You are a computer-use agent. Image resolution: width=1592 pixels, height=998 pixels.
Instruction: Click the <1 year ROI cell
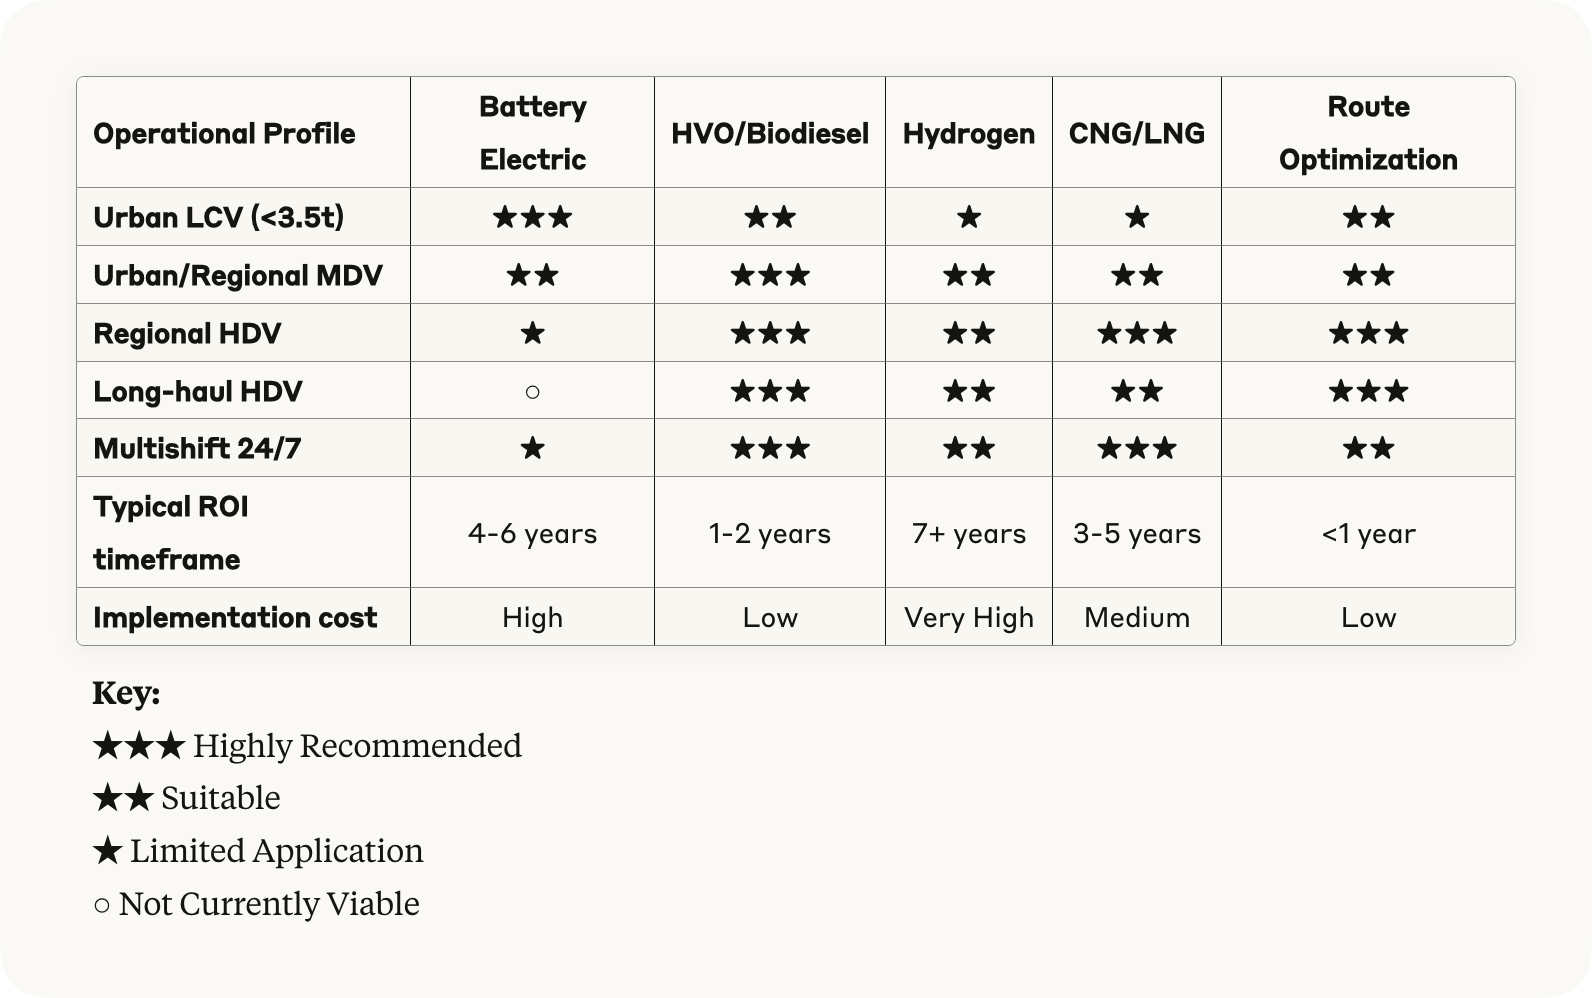pos(1368,533)
